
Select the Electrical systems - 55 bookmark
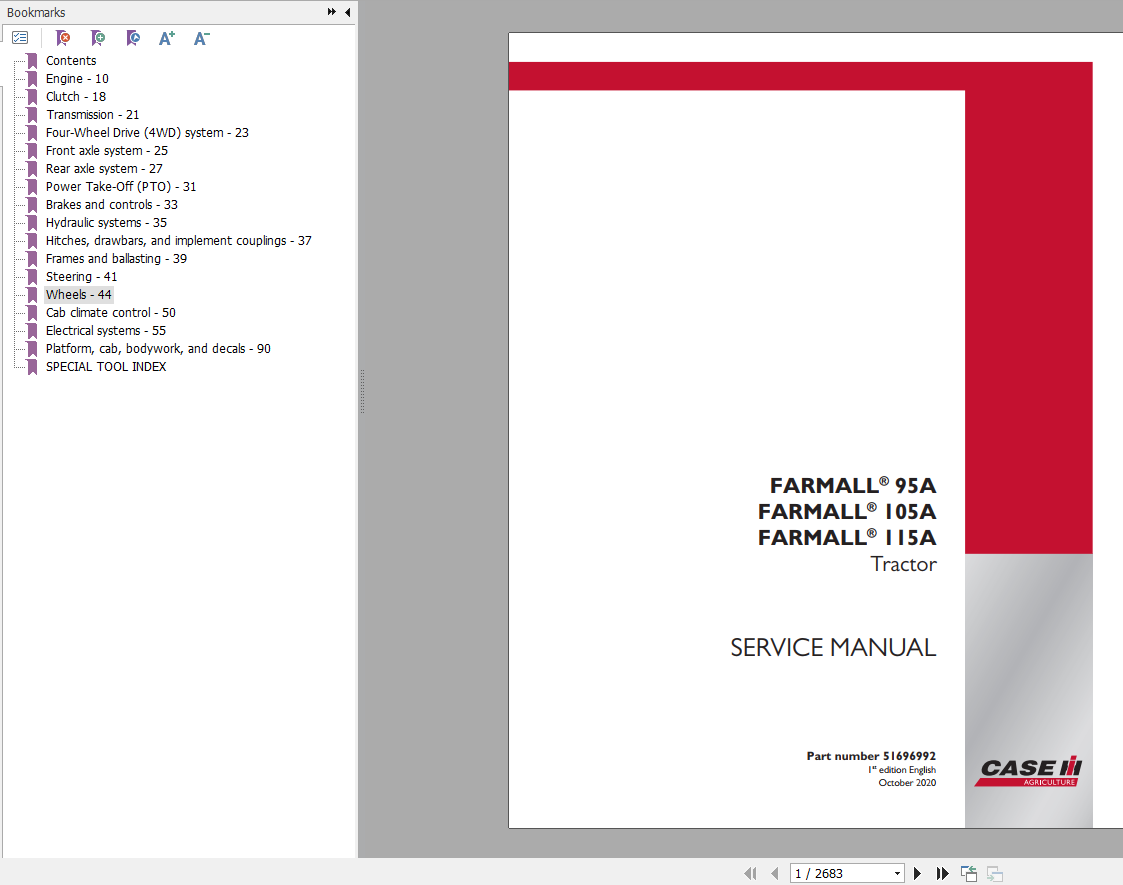(106, 330)
